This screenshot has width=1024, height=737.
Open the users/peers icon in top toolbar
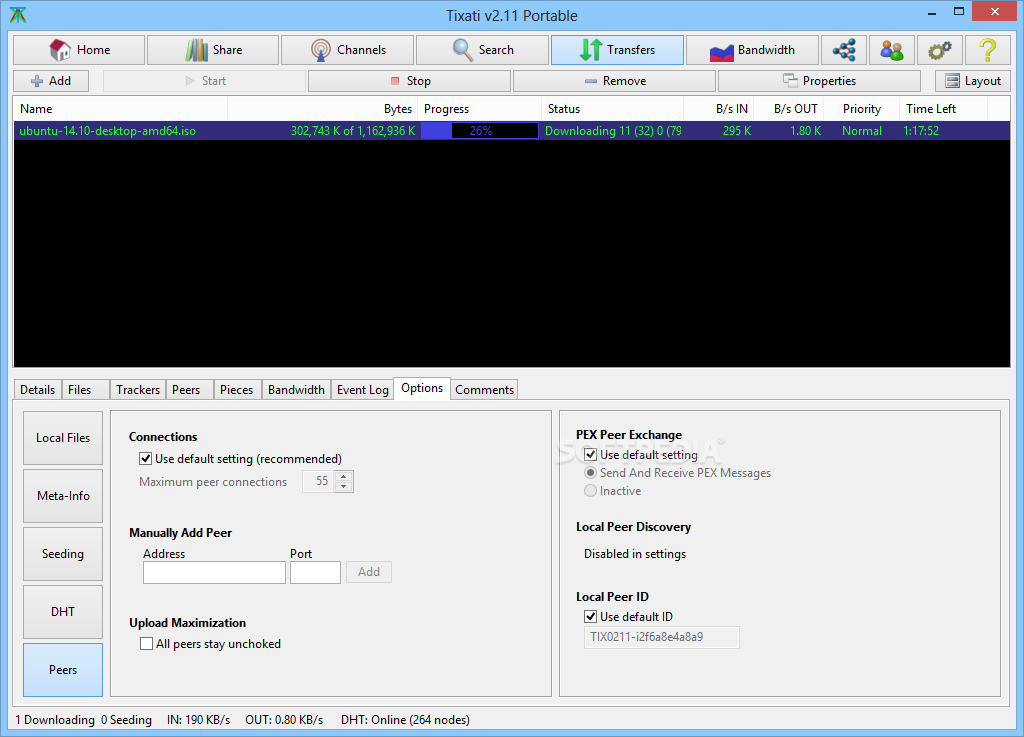coord(891,50)
